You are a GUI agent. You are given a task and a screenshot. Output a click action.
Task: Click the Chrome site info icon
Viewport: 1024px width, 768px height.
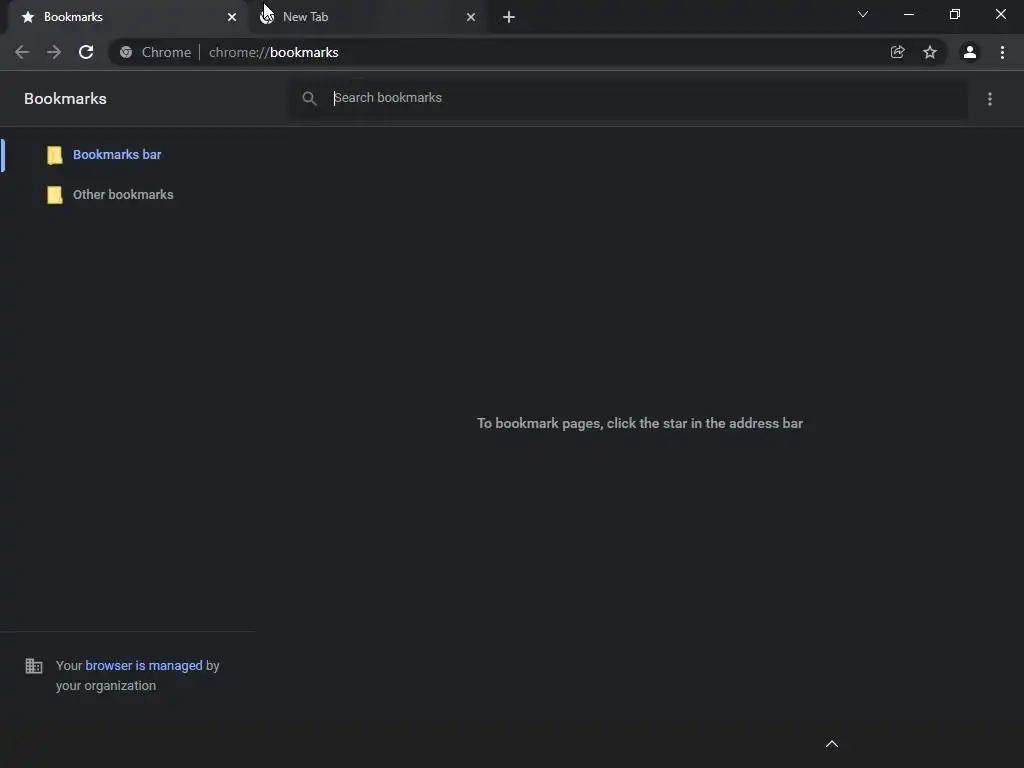pyautogui.click(x=126, y=52)
